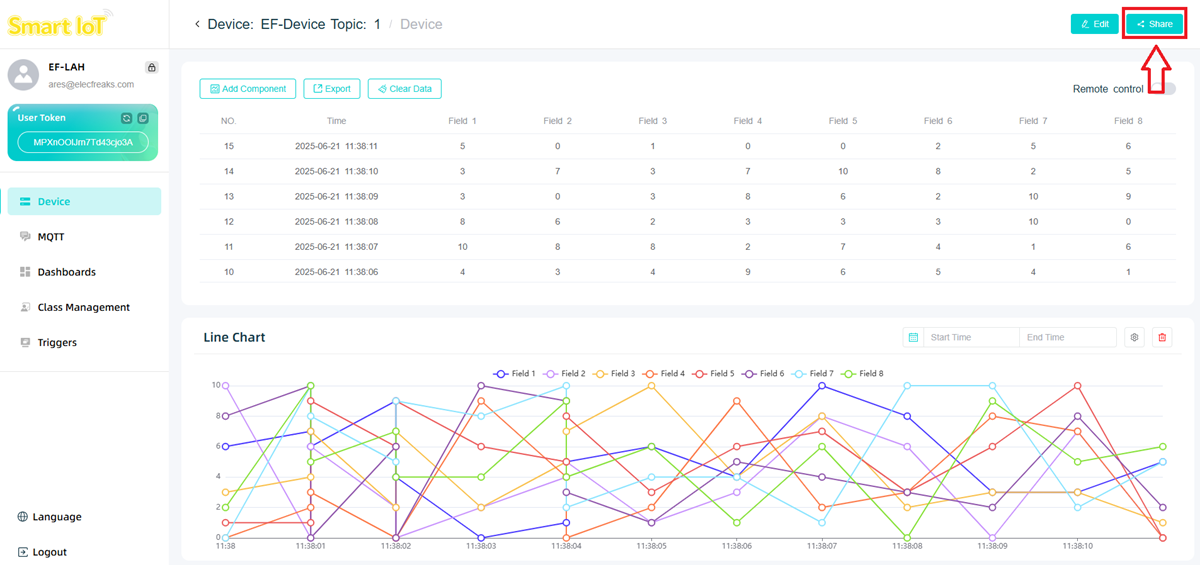Open the MQTT section
The image size is (1200, 565).
coord(50,237)
